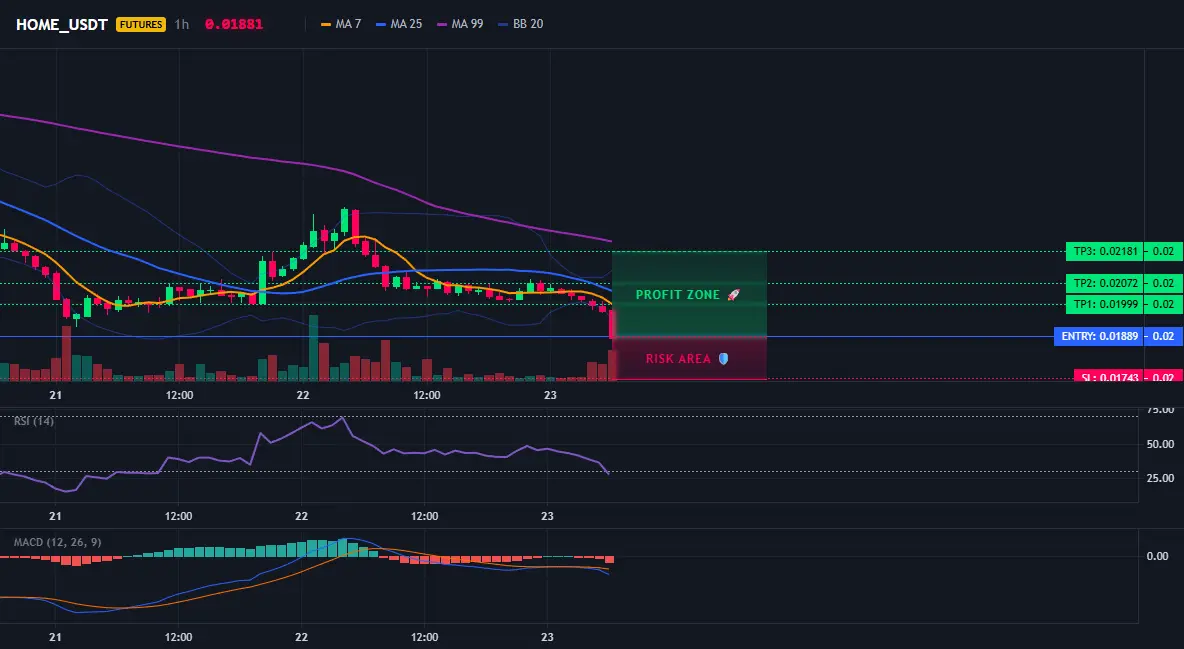Click the yellow FUTURES badge

(x=140, y=24)
